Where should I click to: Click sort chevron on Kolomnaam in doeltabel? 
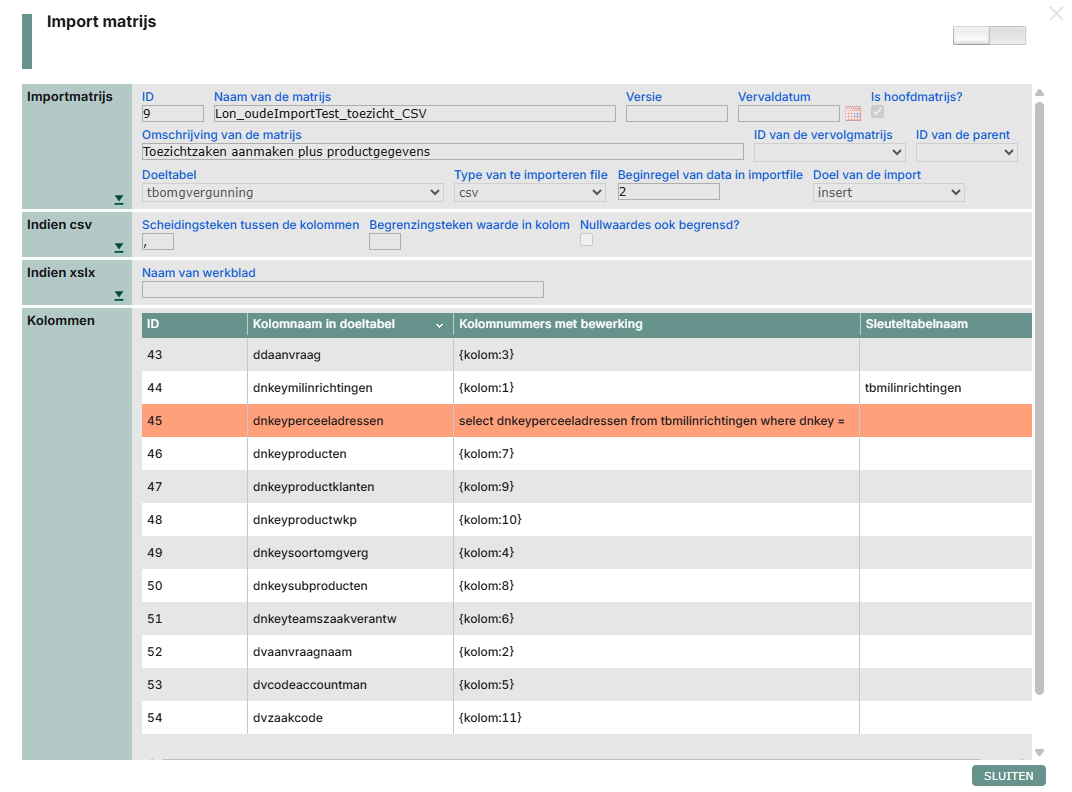439,325
